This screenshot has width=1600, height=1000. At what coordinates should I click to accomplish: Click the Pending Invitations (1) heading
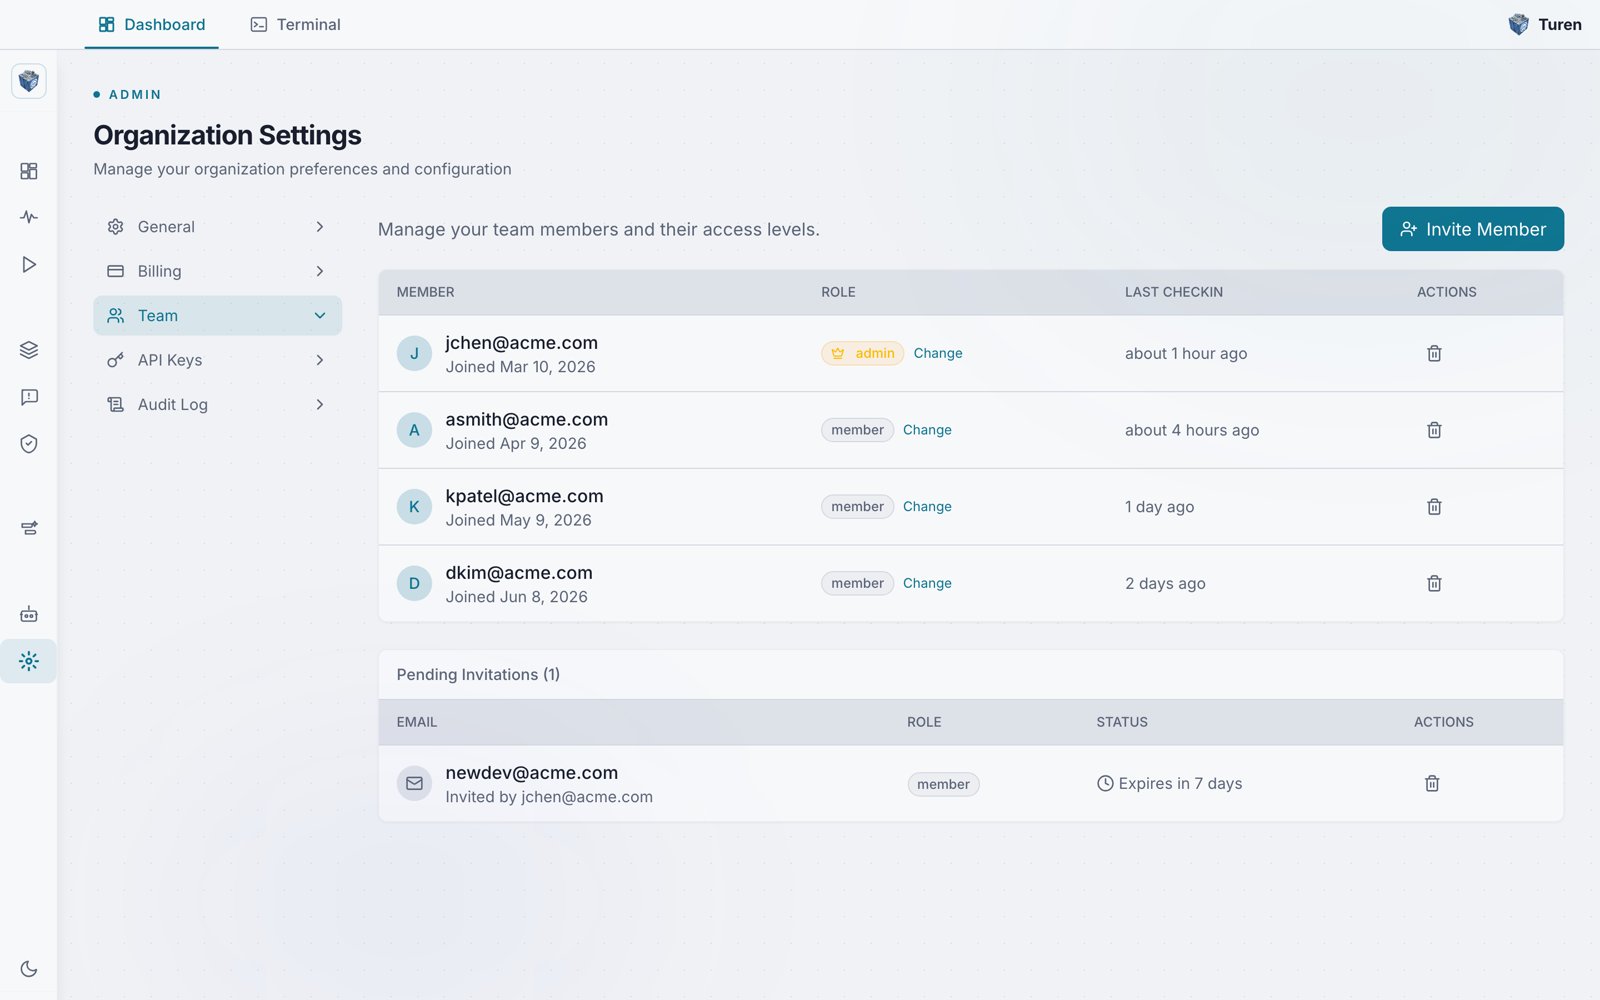click(478, 675)
